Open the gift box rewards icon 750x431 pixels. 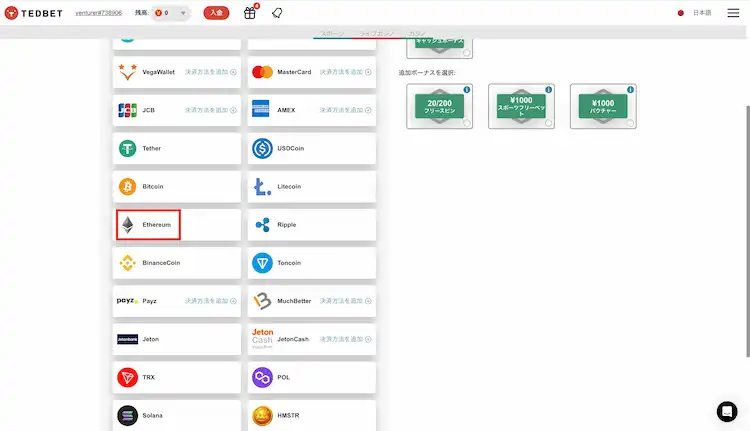click(x=250, y=13)
